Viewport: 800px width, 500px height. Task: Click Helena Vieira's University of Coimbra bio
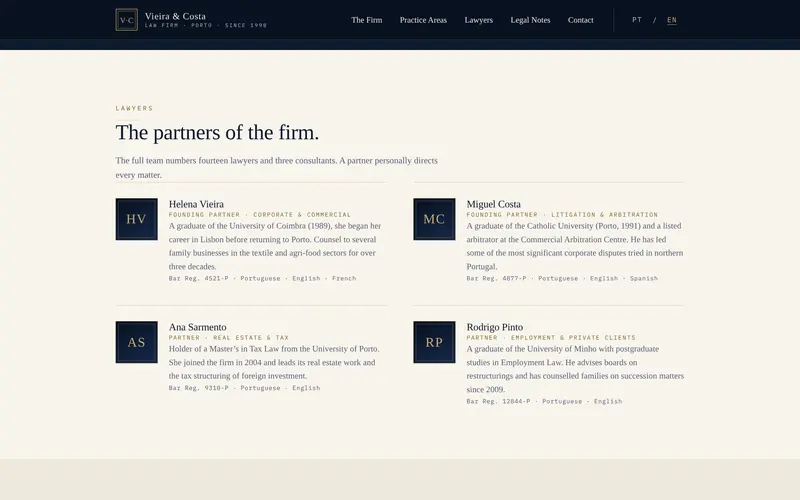pyautogui.click(x=275, y=246)
